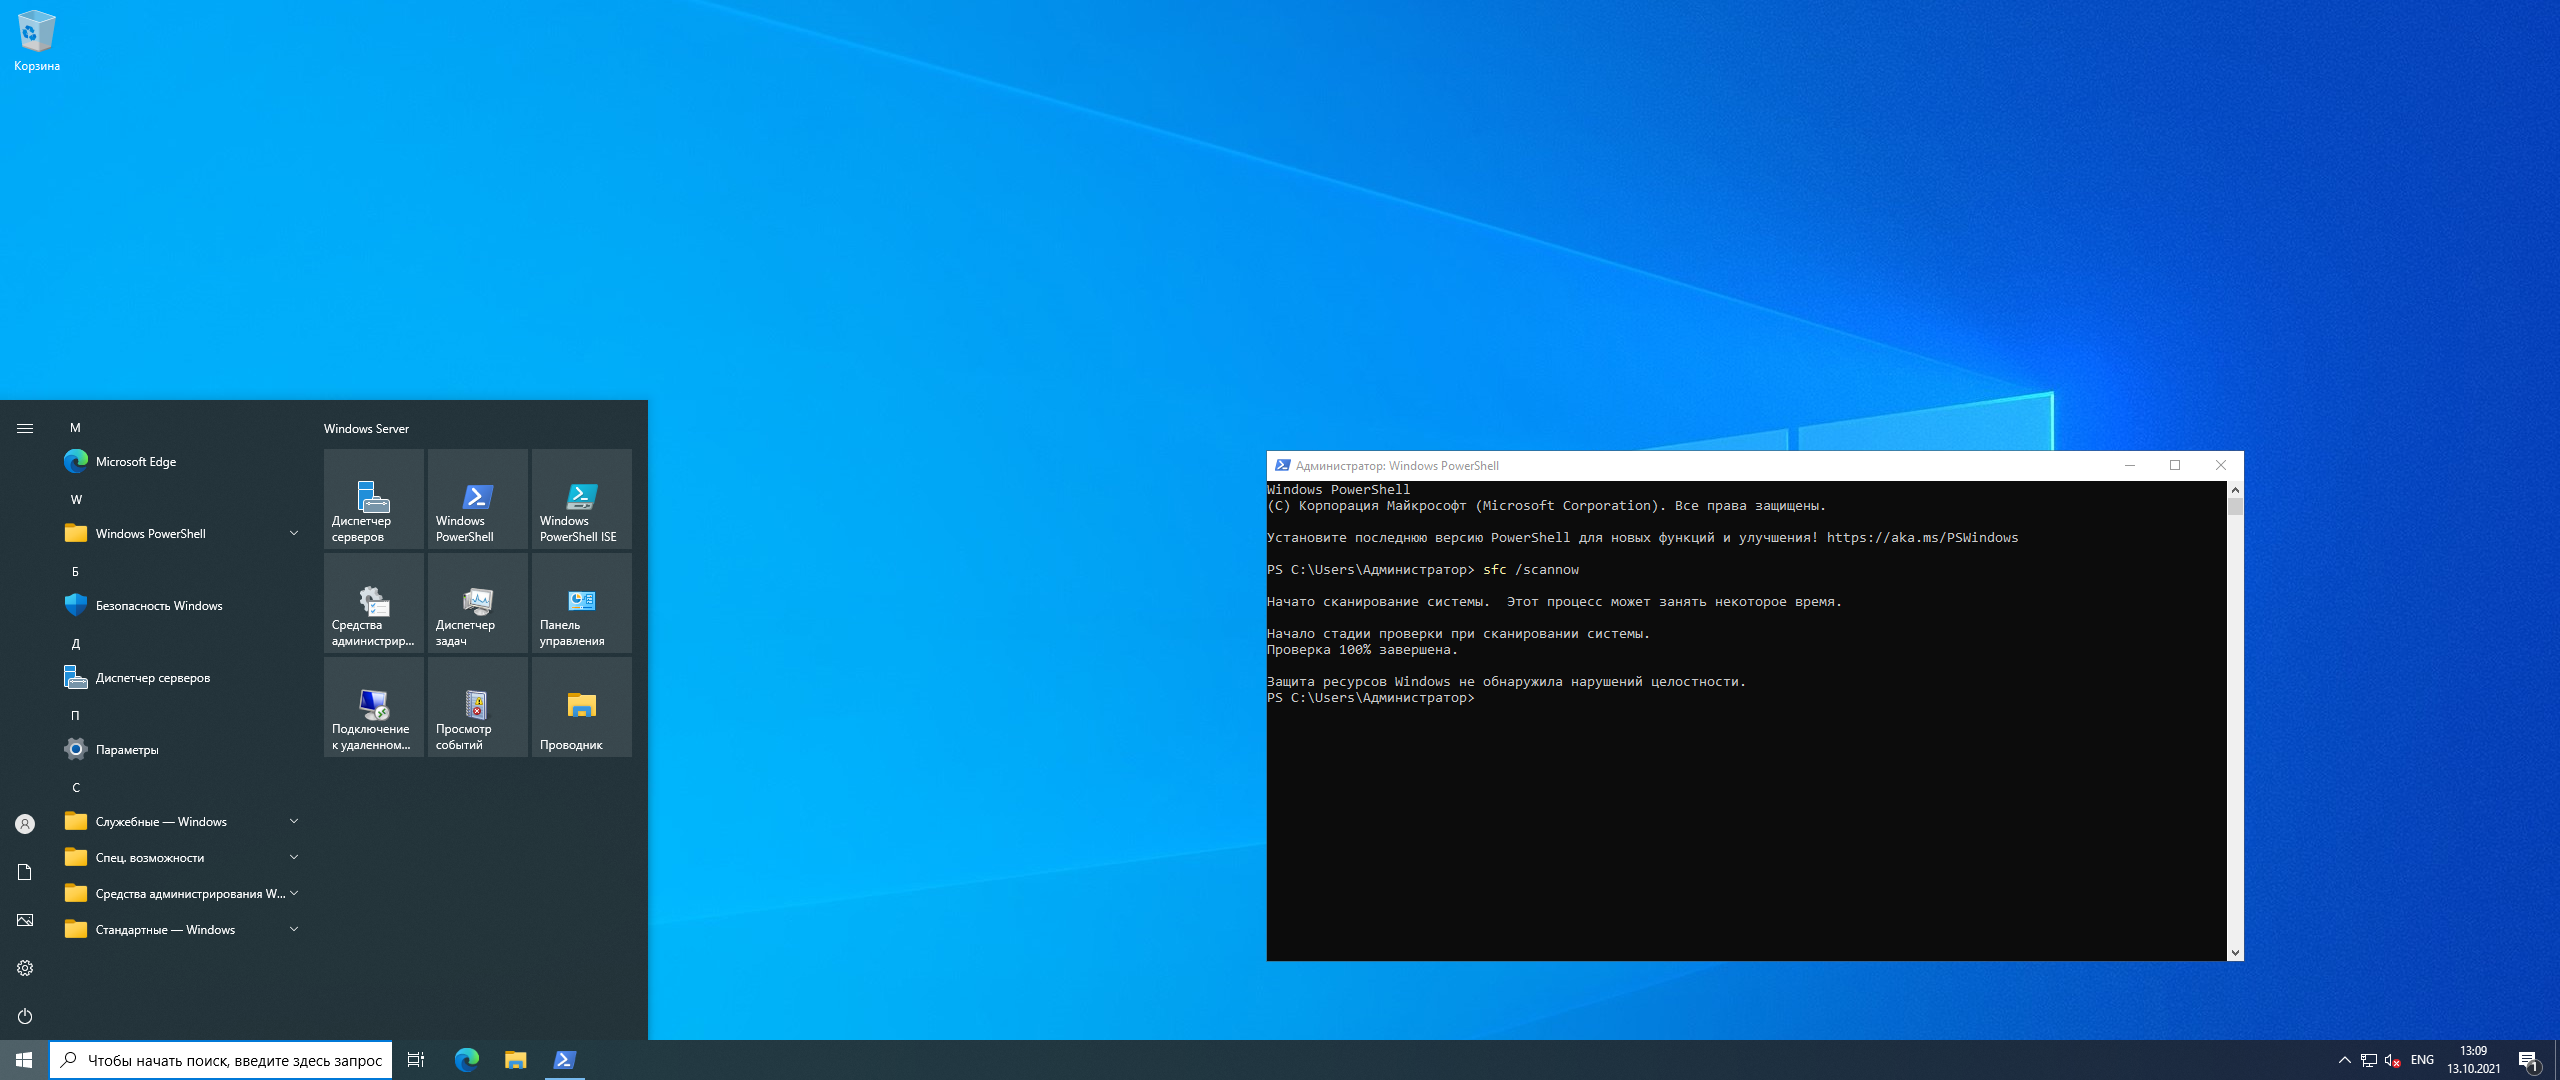Click the 'Проверка 100% завершена.' line
This screenshot has height=1080, width=2560.
1362,650
